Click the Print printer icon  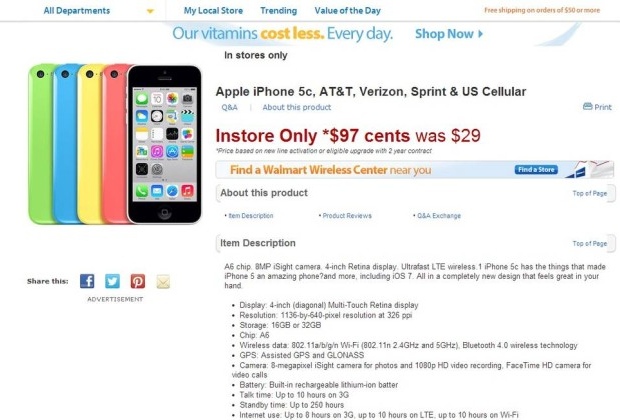pyautogui.click(x=588, y=106)
